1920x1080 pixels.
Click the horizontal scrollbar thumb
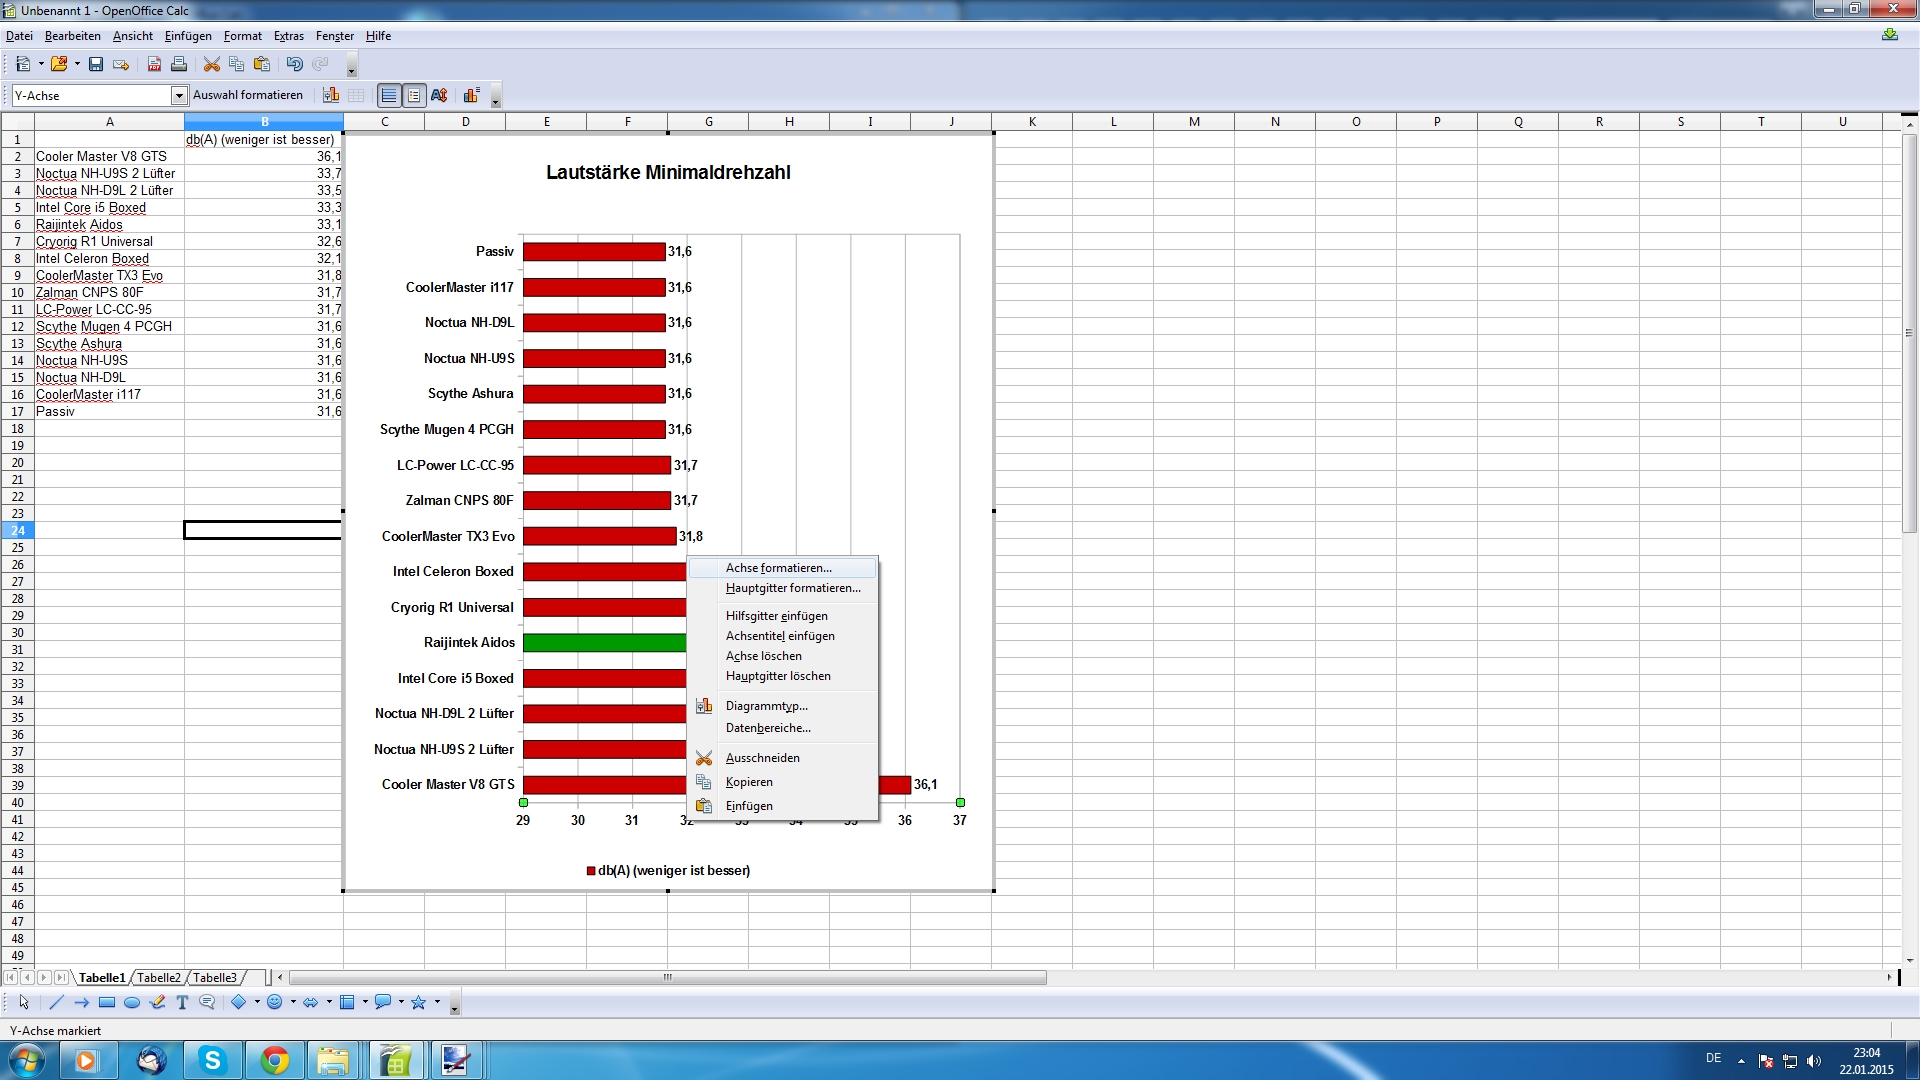667,978
